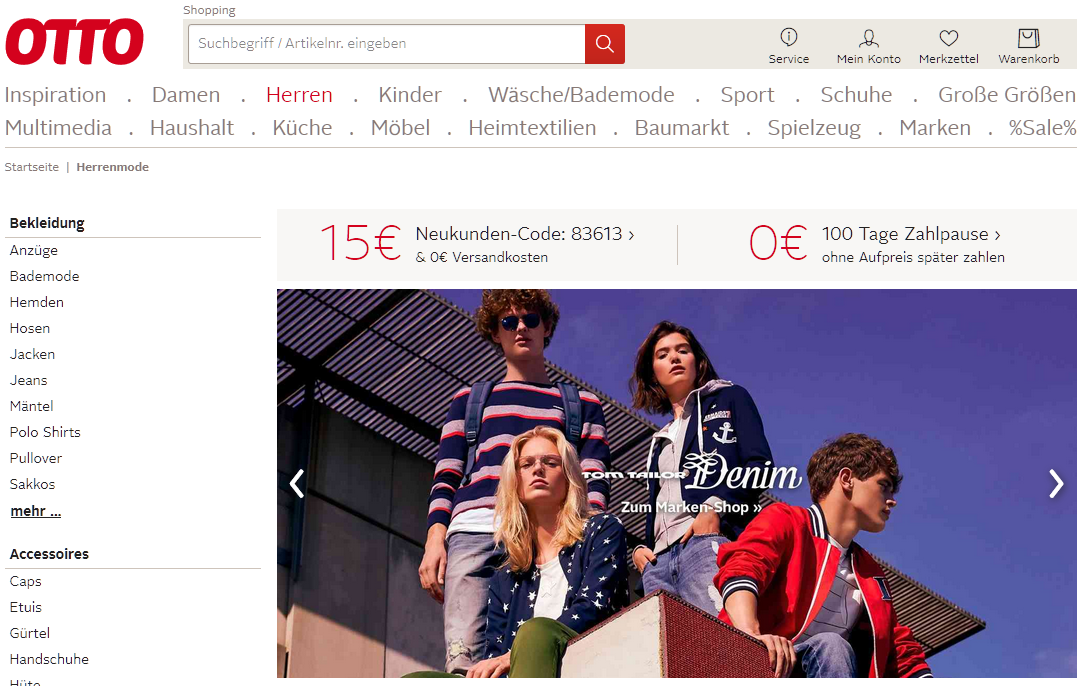The width and height of the screenshot is (1086, 686).
Task: Click the Tom Tailor Denim banner photo
Action: [677, 483]
